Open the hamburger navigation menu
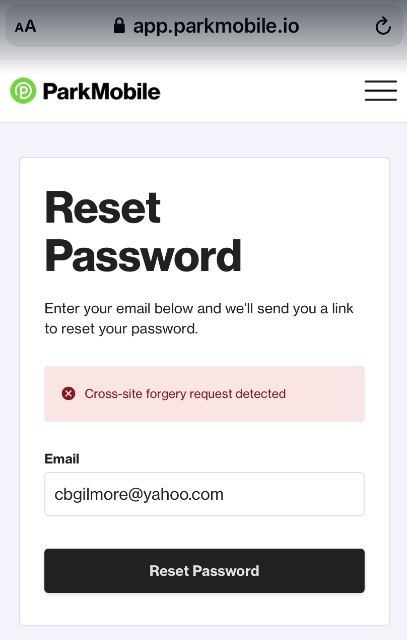The image size is (407, 640). point(380,91)
